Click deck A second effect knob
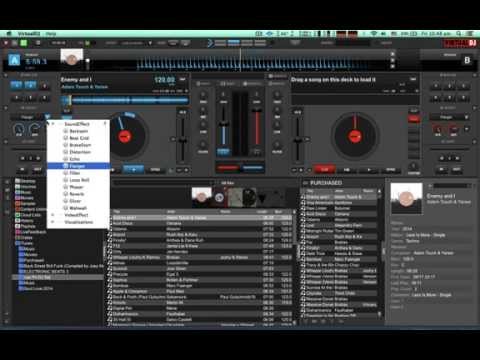This screenshot has height=360, width=480. coord(35,129)
